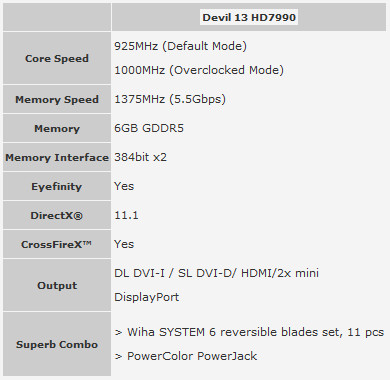Click the Superb Combo row label

point(57,344)
